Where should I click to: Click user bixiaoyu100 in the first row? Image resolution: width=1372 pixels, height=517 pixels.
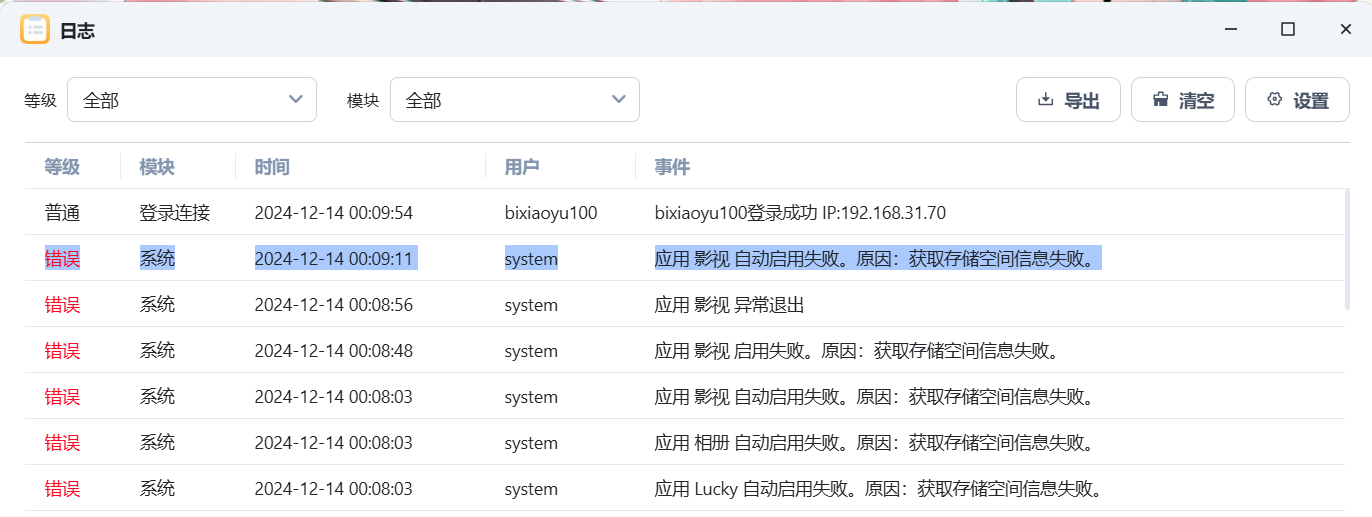point(551,213)
